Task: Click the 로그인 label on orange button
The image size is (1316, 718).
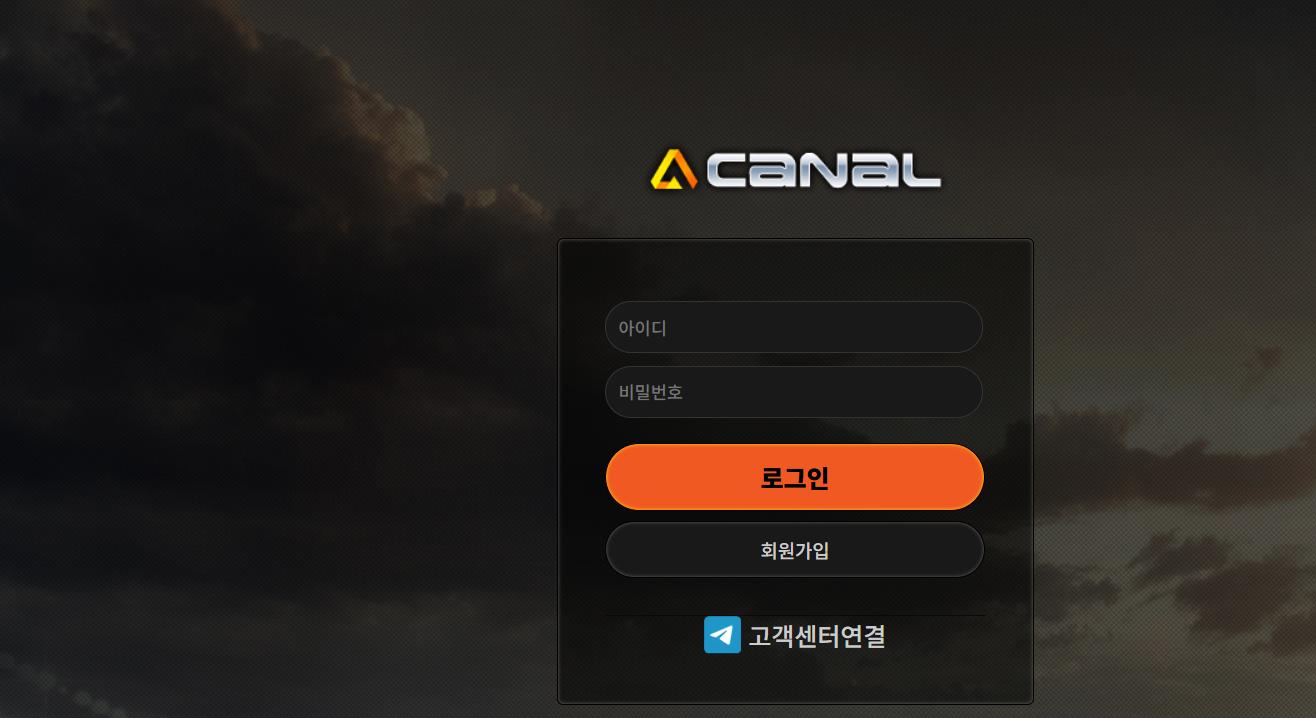Action: (x=795, y=478)
